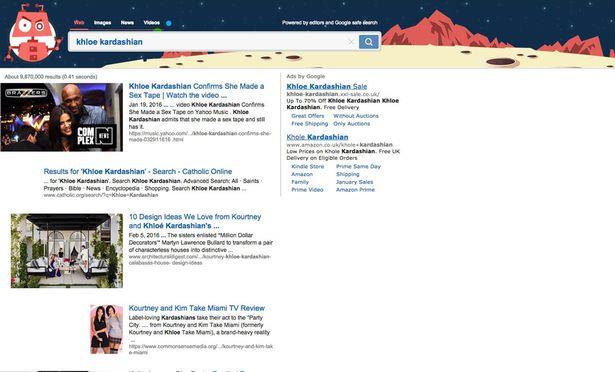This screenshot has height=372, width=615.
Task: Click the Take Miami review thumbnail image
Action: [x=106, y=329]
